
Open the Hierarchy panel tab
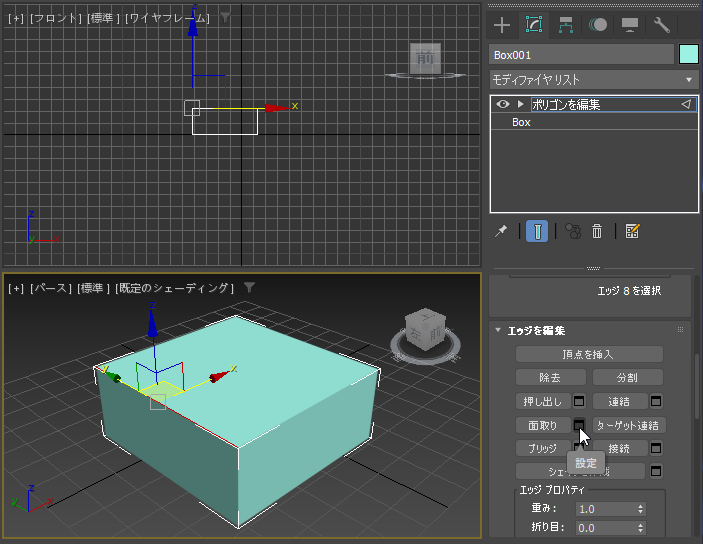[x=566, y=25]
